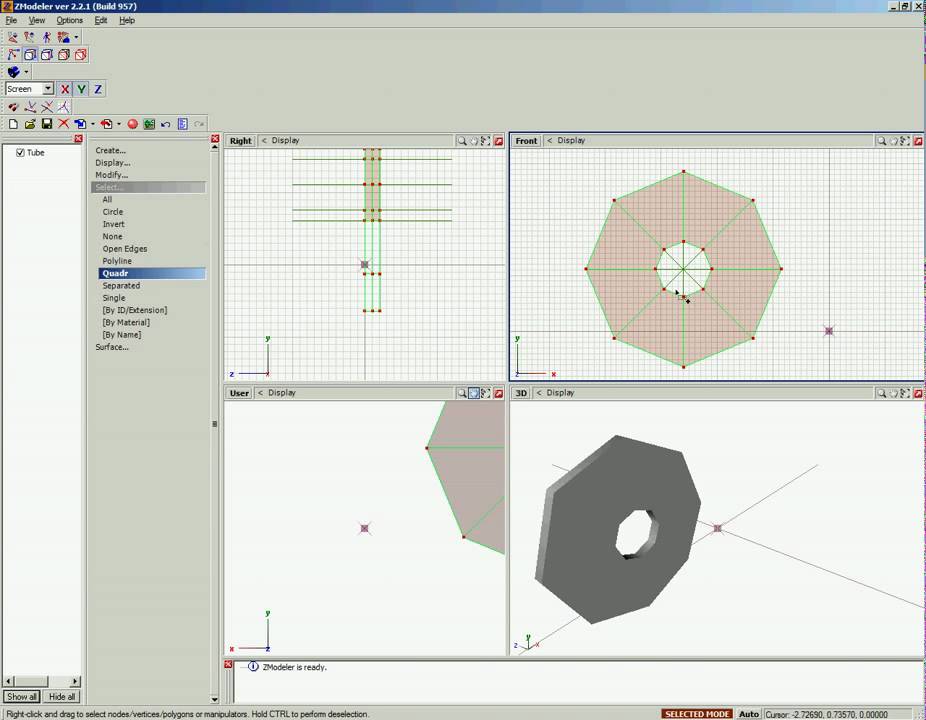The image size is (926, 720).
Task: Click the red Export icon
Action: point(106,124)
